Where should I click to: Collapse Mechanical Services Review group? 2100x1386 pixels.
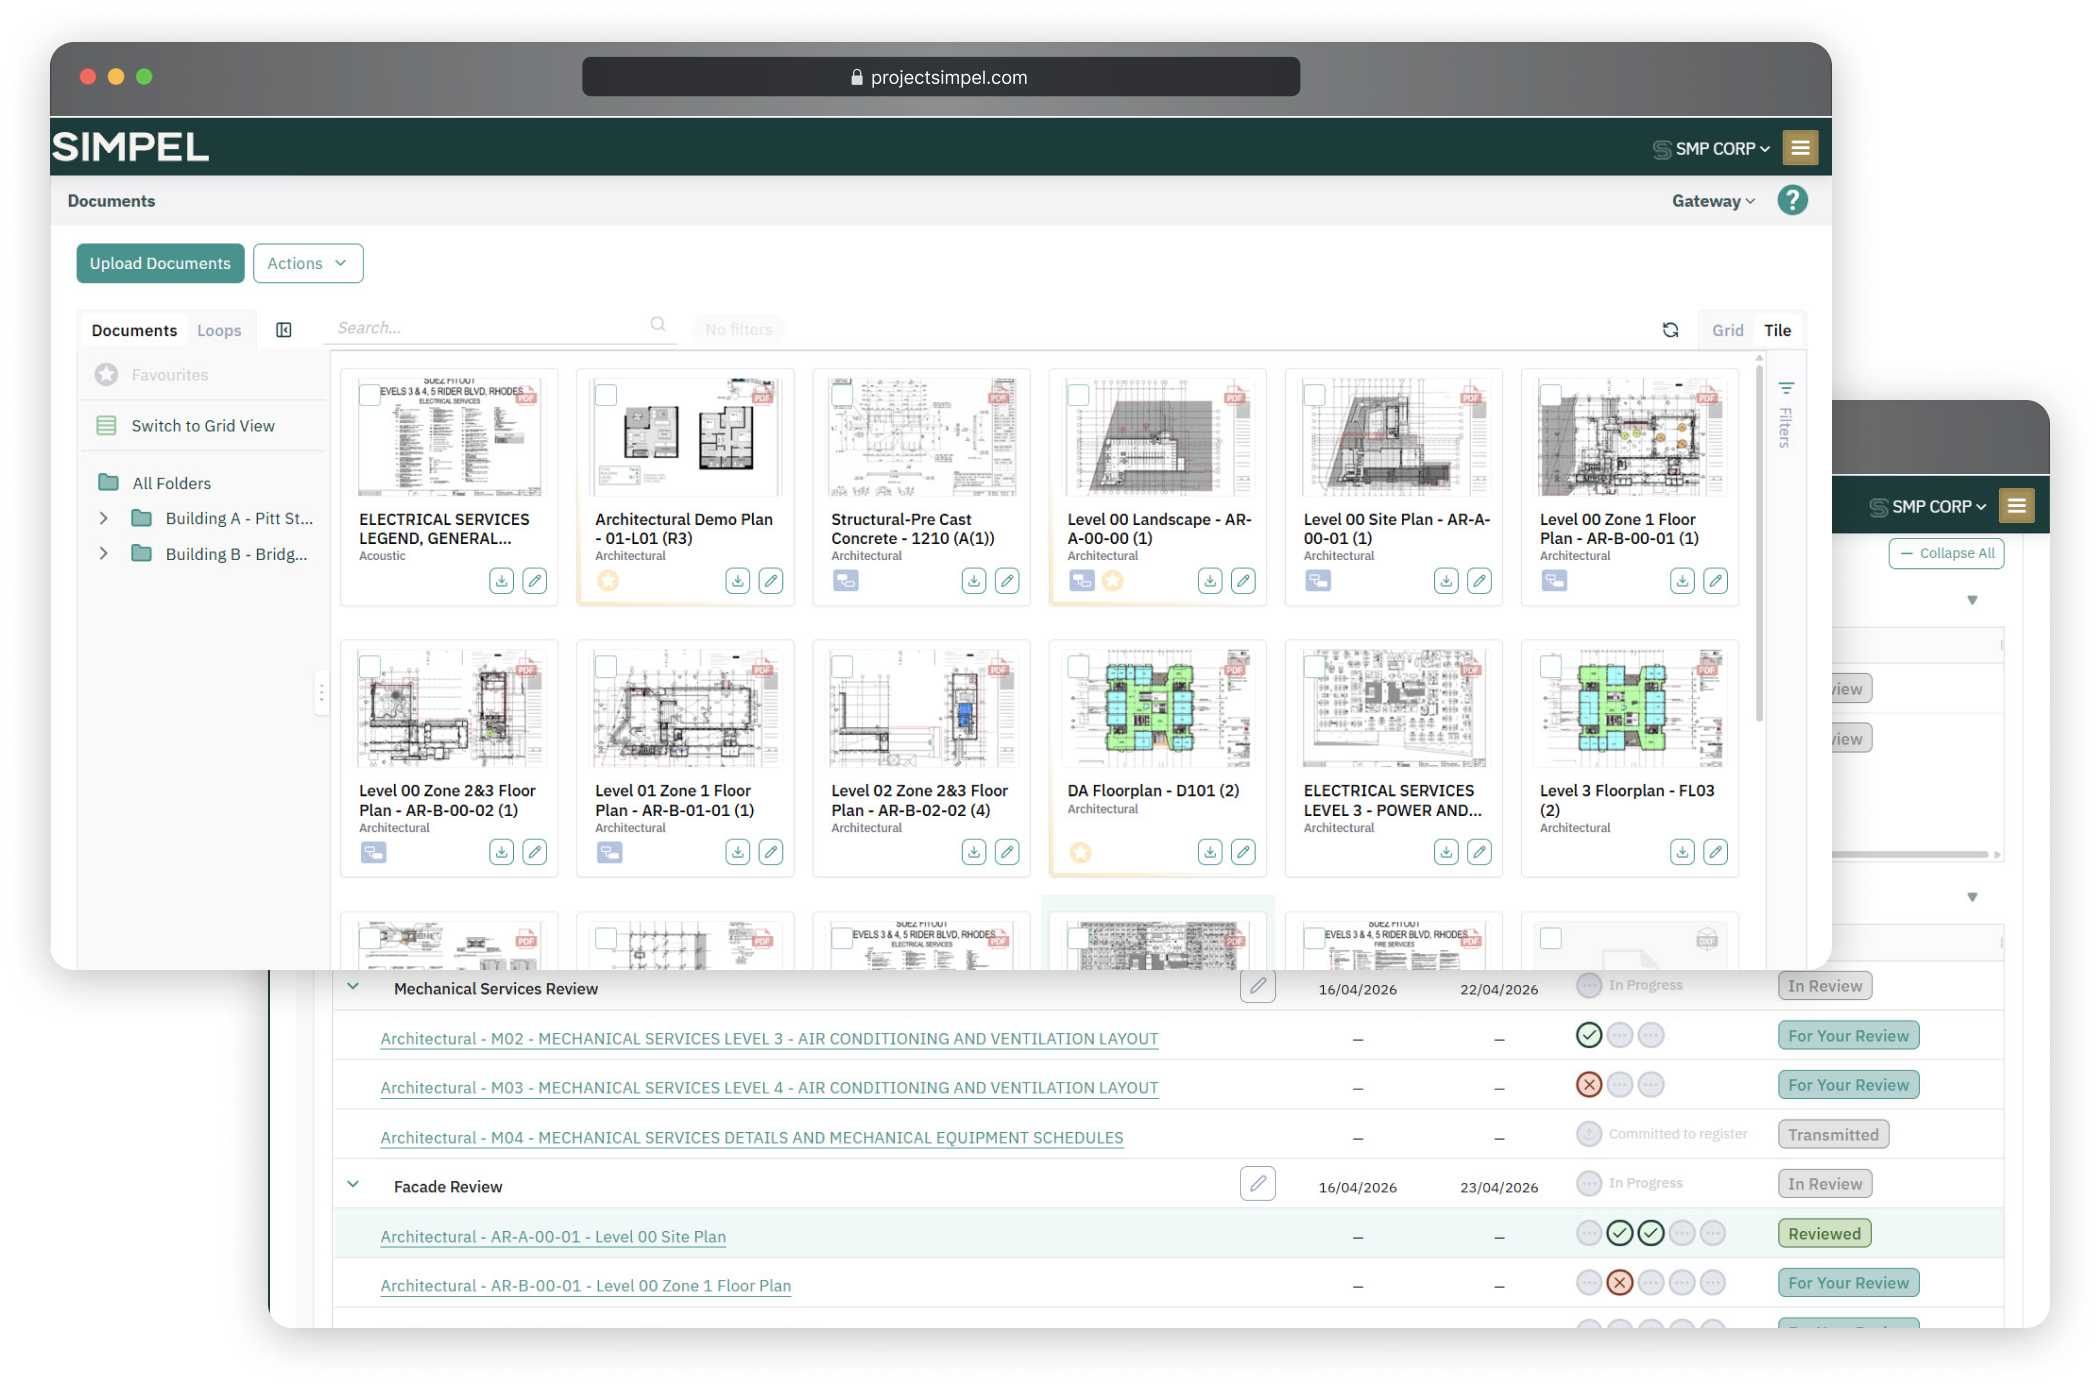click(x=353, y=986)
